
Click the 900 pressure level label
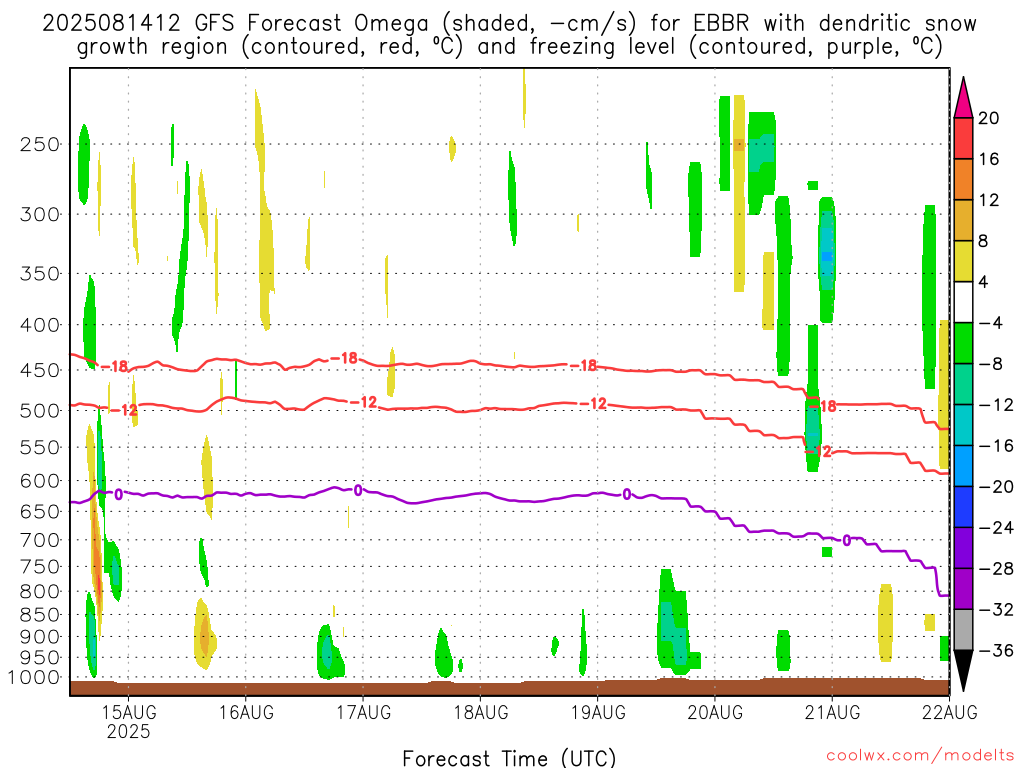click(40, 637)
